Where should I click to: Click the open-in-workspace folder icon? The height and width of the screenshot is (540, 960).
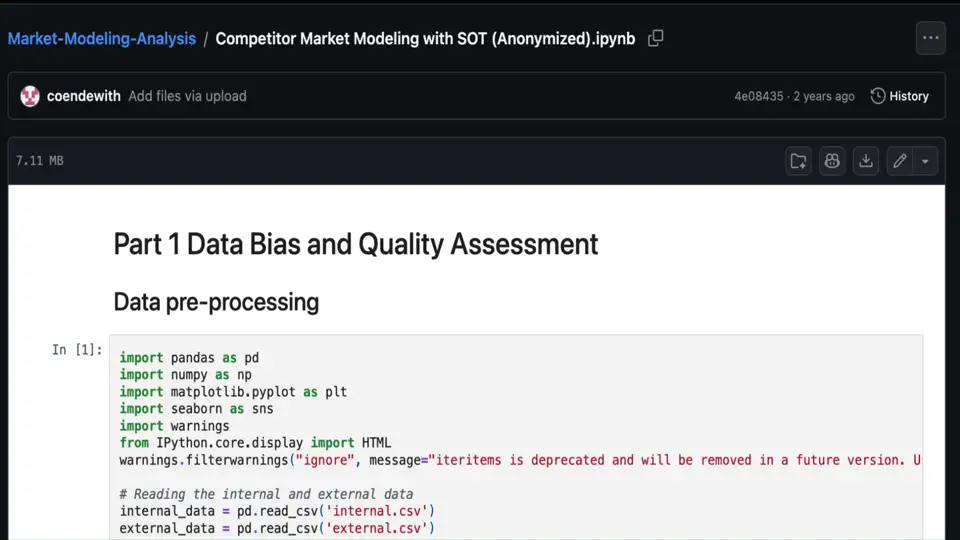coord(798,161)
